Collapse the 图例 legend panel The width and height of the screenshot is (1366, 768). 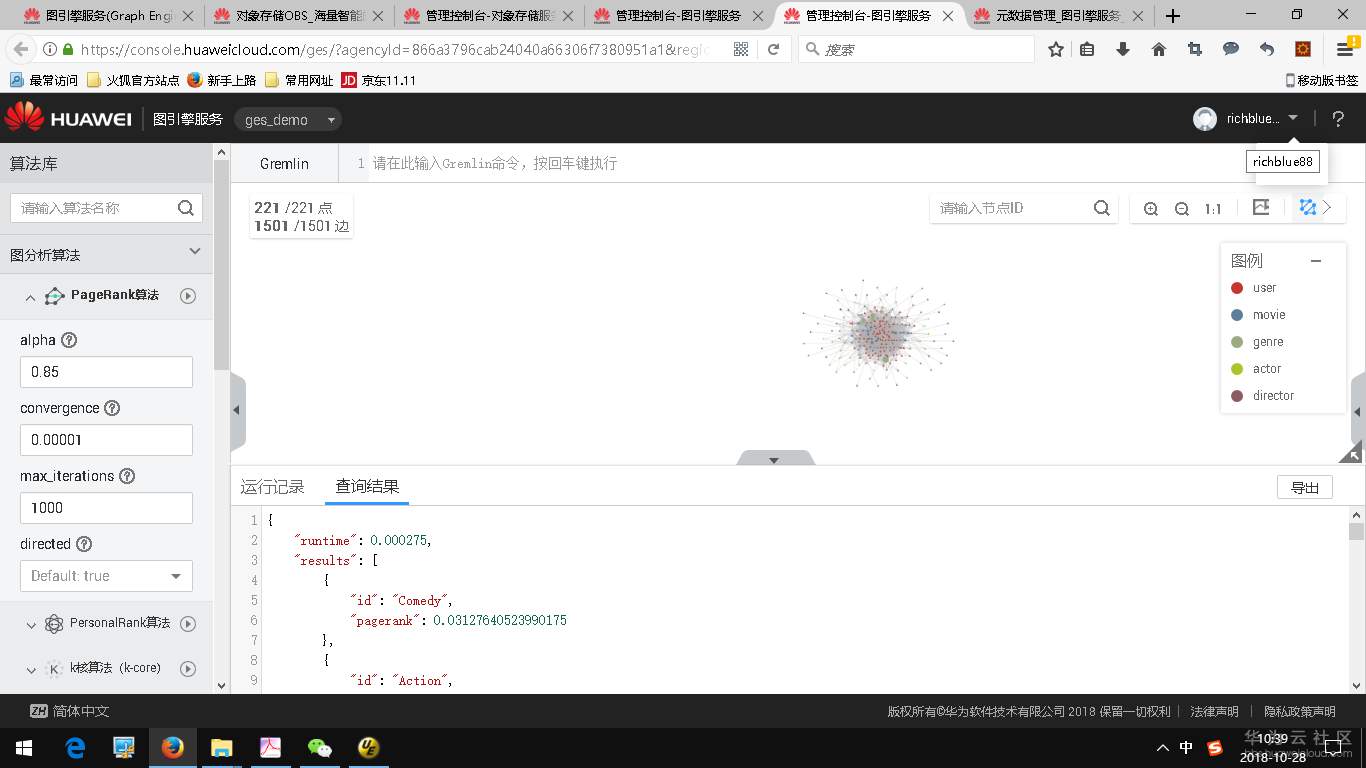[1315, 260]
